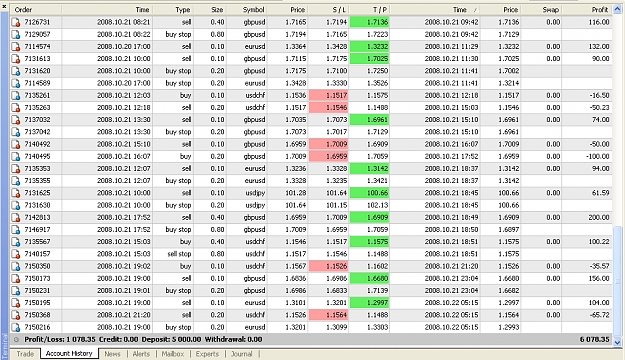The height and width of the screenshot is (360, 625).
Task: Click the order icon for order 7140495
Action: click(16, 156)
